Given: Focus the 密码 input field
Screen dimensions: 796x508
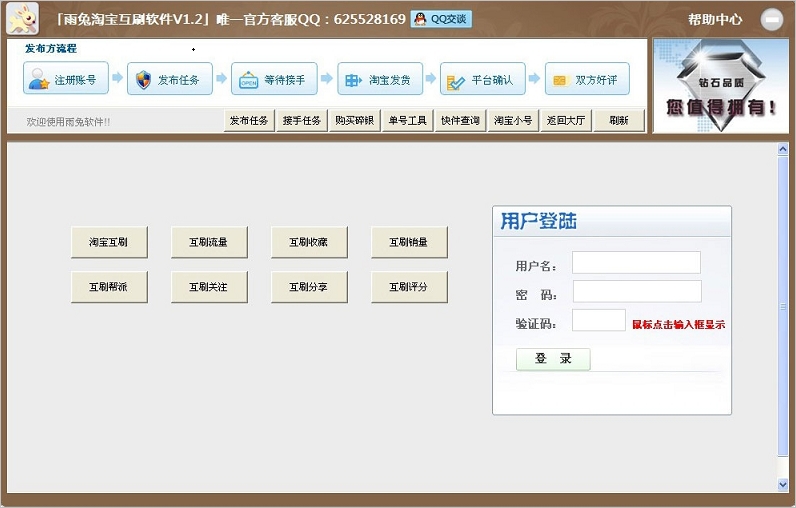Looking at the screenshot, I should click(637, 291).
